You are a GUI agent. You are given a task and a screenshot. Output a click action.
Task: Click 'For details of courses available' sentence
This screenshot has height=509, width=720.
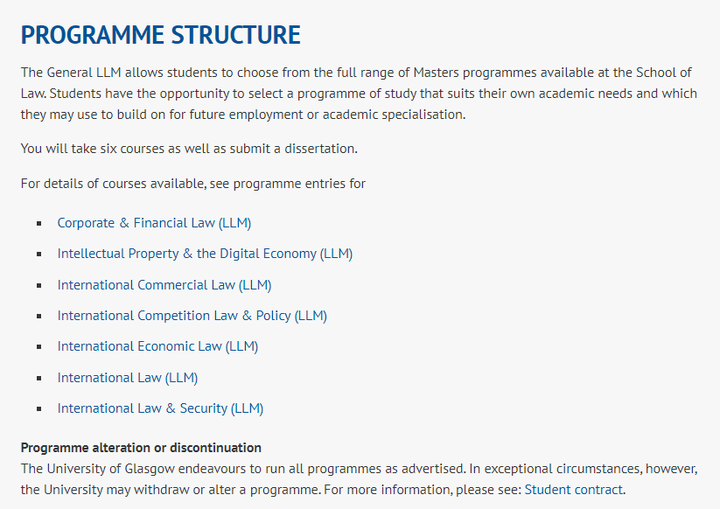(193, 184)
